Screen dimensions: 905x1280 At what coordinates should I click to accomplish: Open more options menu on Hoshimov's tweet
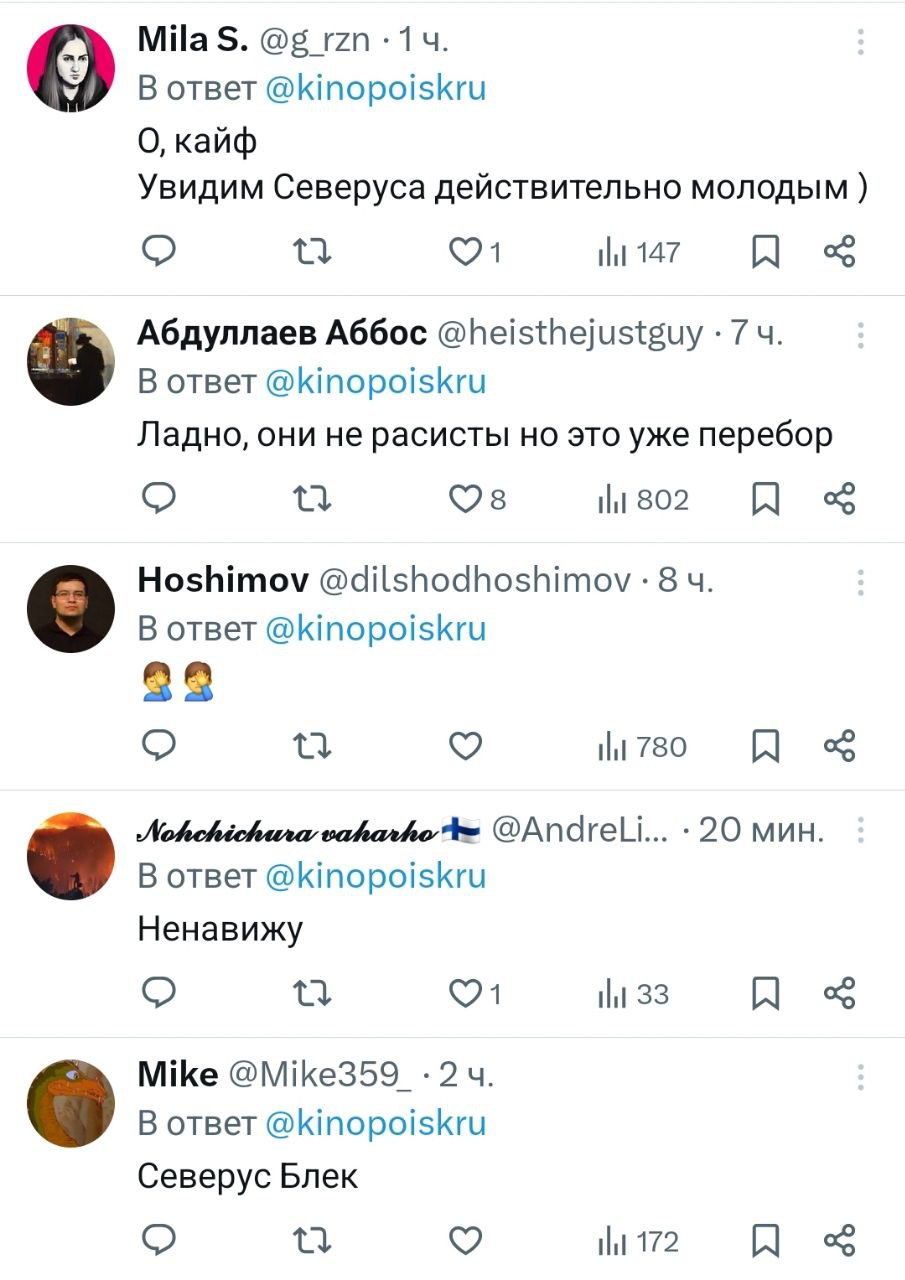(x=861, y=583)
